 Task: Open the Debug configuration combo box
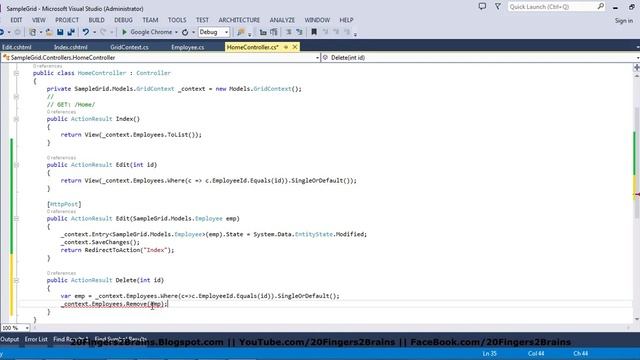(x=214, y=32)
